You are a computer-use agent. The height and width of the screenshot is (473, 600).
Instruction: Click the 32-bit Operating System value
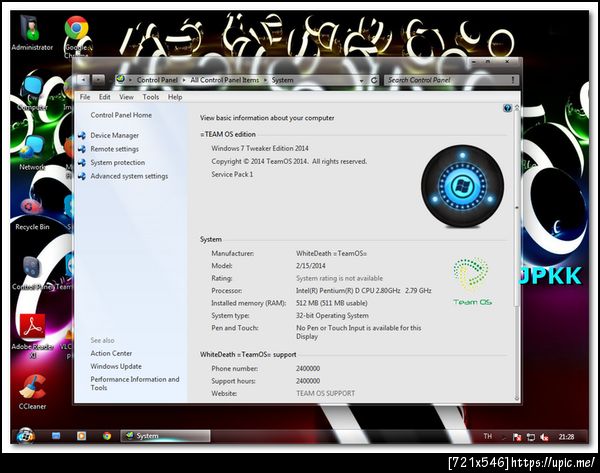(x=332, y=315)
